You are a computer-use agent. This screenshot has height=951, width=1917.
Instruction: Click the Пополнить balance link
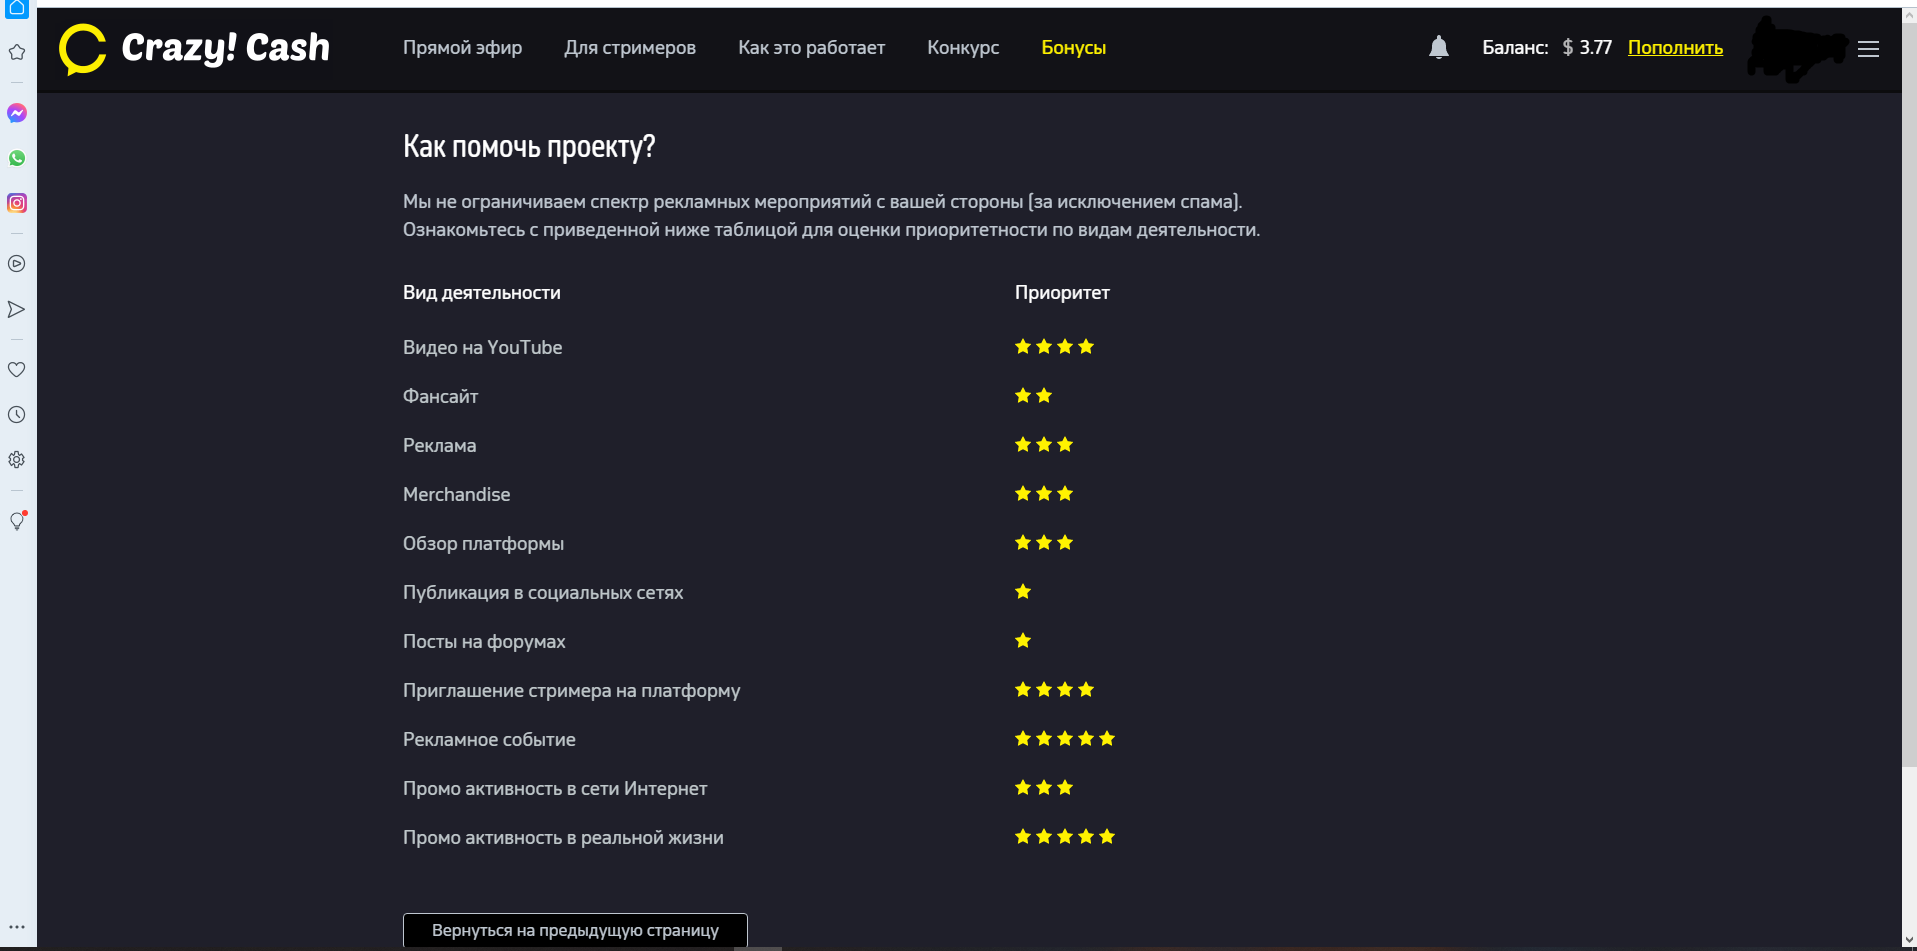click(x=1675, y=48)
